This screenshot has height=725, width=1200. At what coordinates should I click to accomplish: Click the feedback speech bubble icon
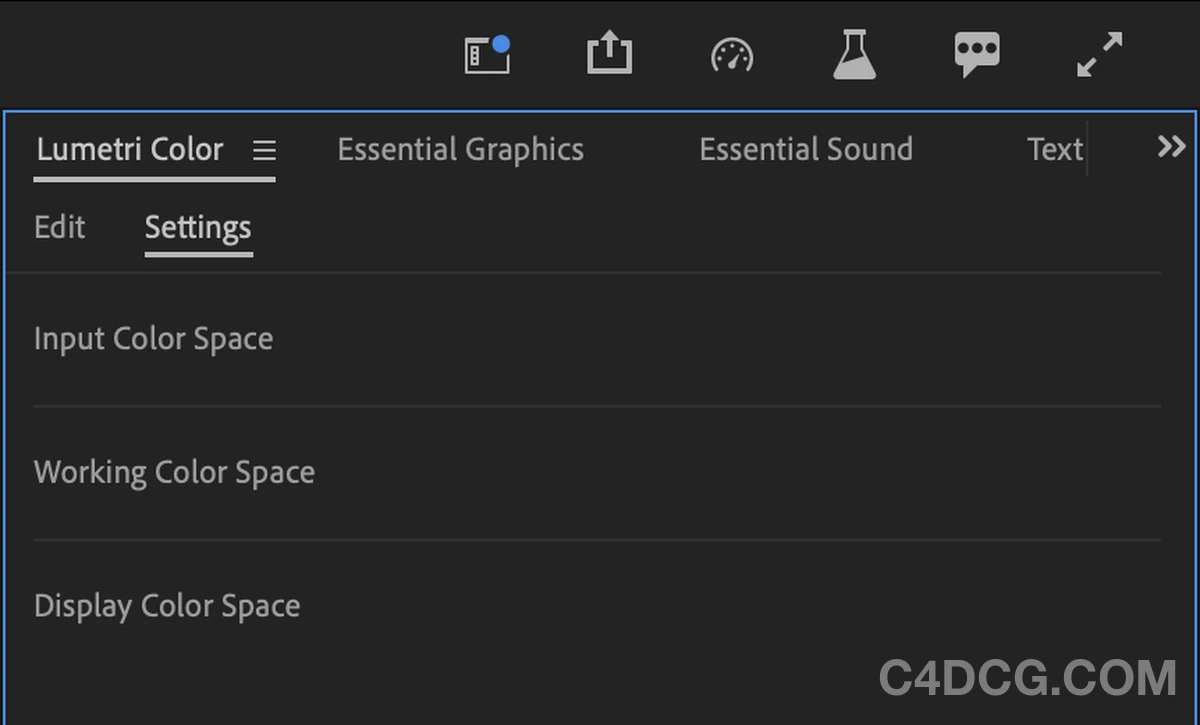coord(977,54)
